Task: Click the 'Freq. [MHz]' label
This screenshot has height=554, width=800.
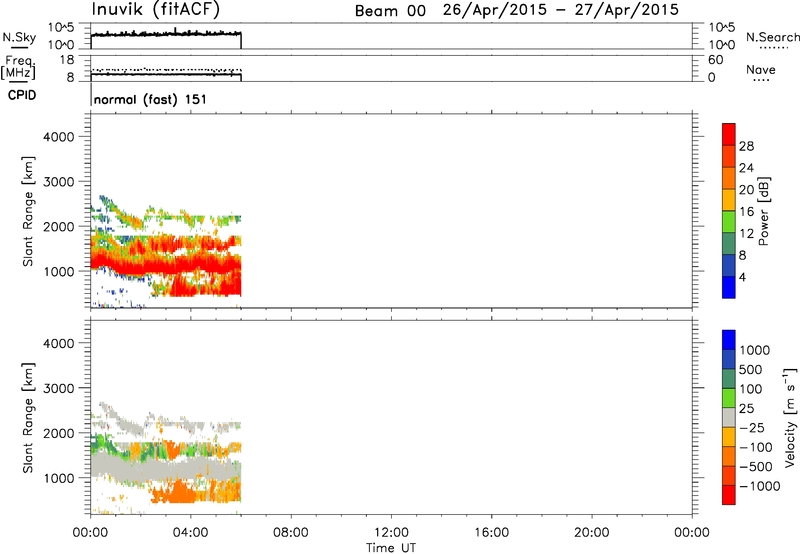Action: tap(19, 67)
